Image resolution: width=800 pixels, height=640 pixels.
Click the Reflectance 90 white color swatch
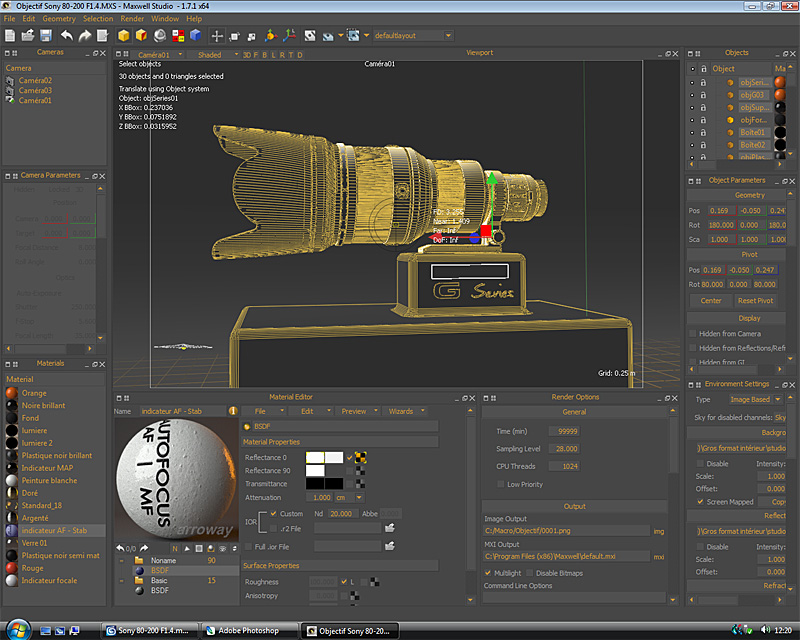pos(315,471)
